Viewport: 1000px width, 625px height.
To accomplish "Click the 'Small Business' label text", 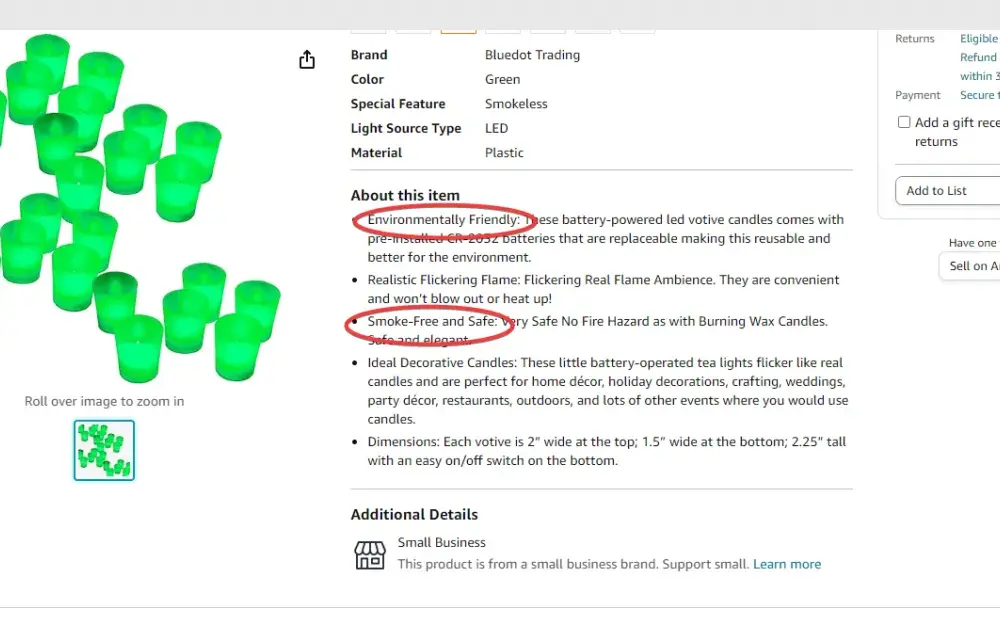I will tap(441, 543).
